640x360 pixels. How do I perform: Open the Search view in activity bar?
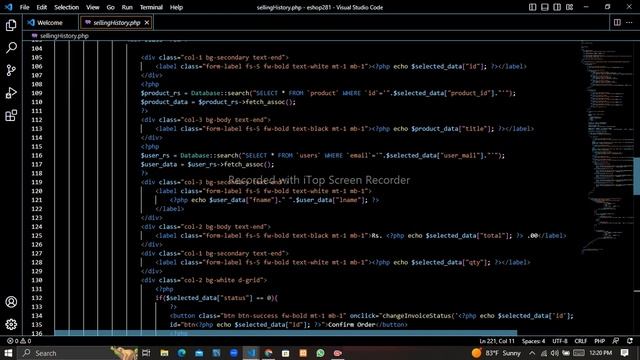(x=11, y=48)
